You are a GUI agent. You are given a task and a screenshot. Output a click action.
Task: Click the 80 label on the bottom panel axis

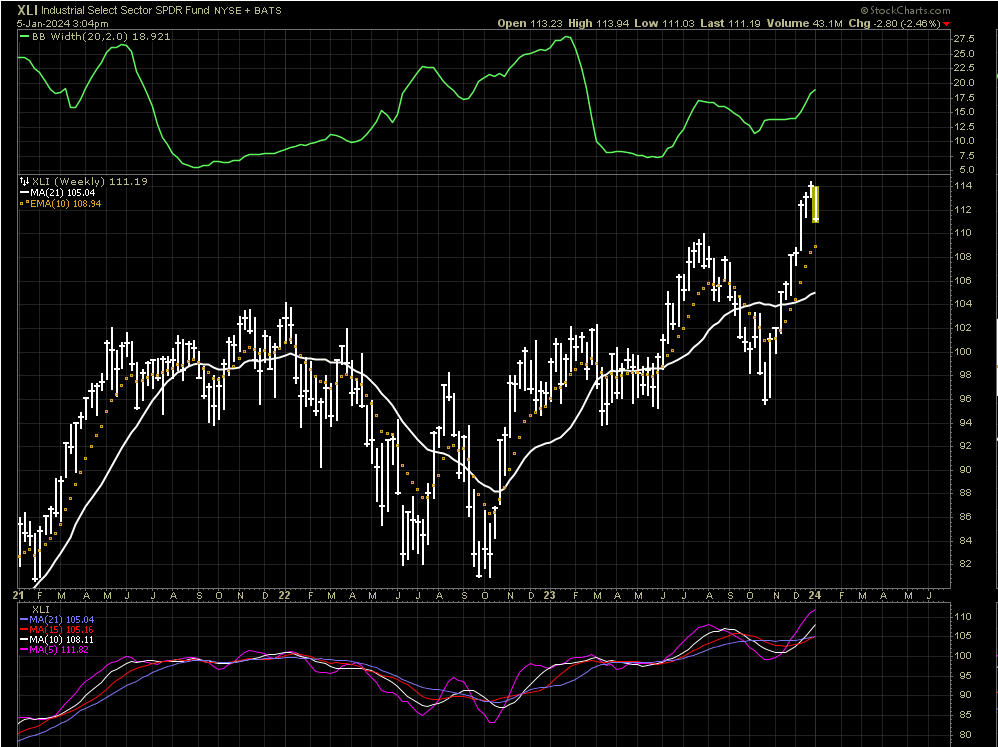[x=965, y=735]
